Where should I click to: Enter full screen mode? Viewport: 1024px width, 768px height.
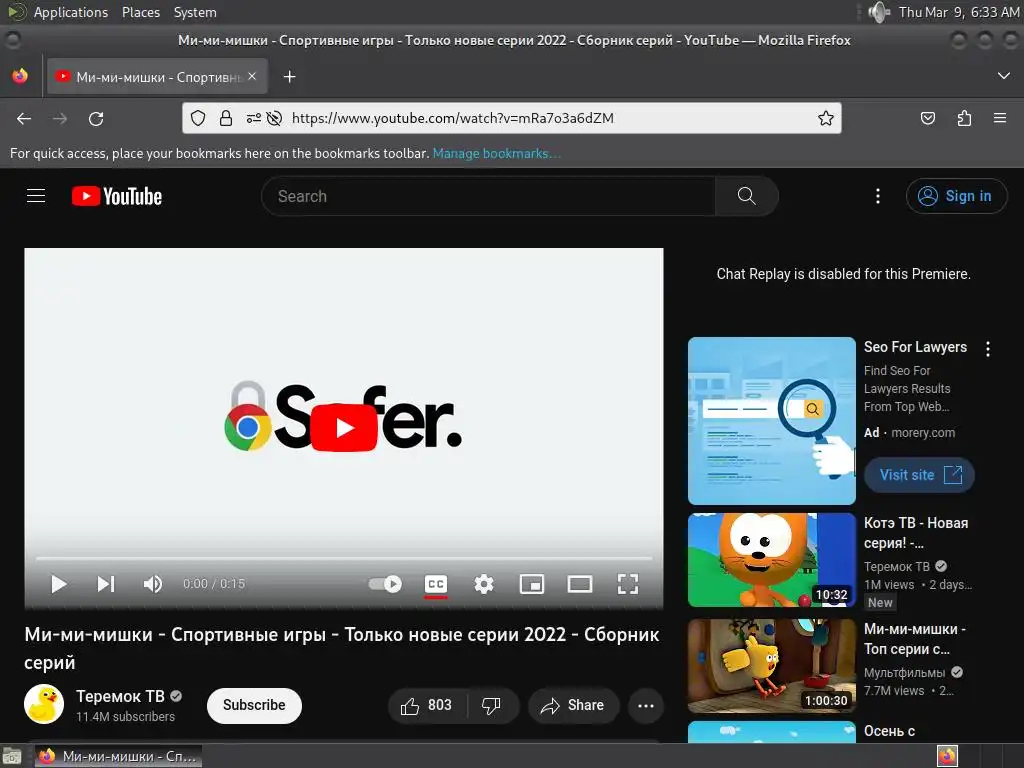(628, 584)
